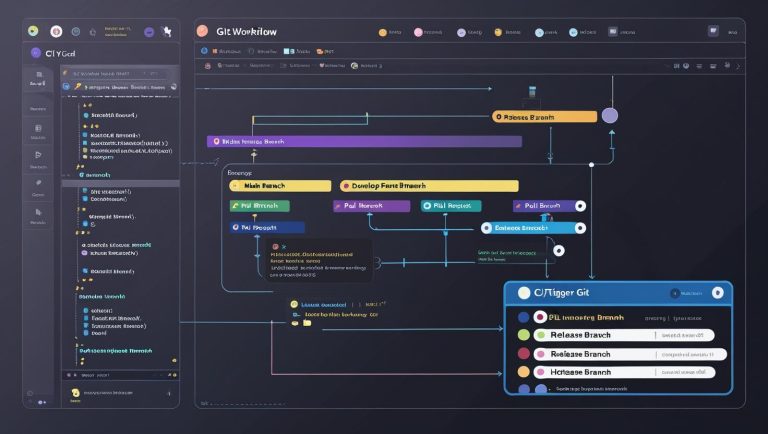This screenshot has height=434, width=768.
Task: Select the orange-dot tab in top tab bar
Action: [390, 32]
